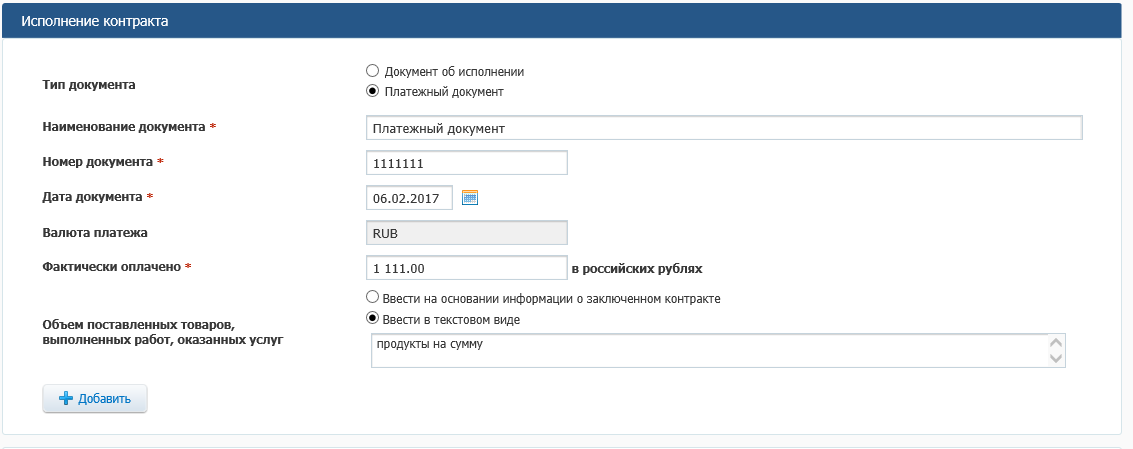This screenshot has width=1133, height=449.
Task: Click the plus icon on Добавить
Action: pyautogui.click(x=66, y=398)
